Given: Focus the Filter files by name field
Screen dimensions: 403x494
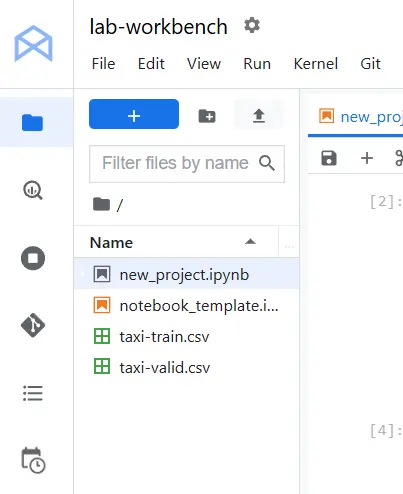Looking at the screenshot, I should click(187, 164).
